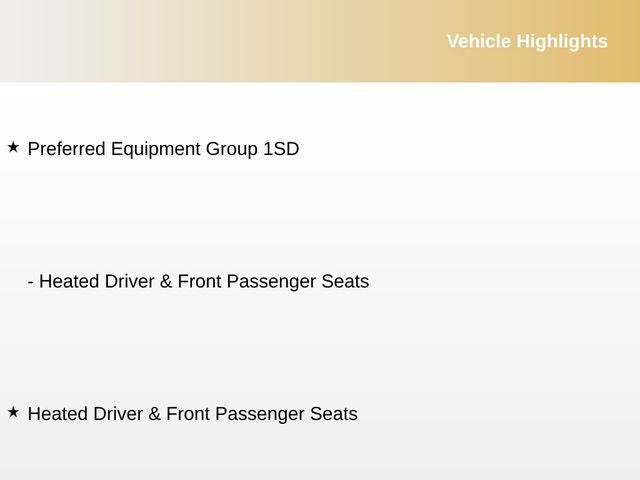Image resolution: width=640 pixels, height=480 pixels.
Task: Click the star bullet beside Preferred Equipment Group
Action: pyautogui.click(x=13, y=147)
